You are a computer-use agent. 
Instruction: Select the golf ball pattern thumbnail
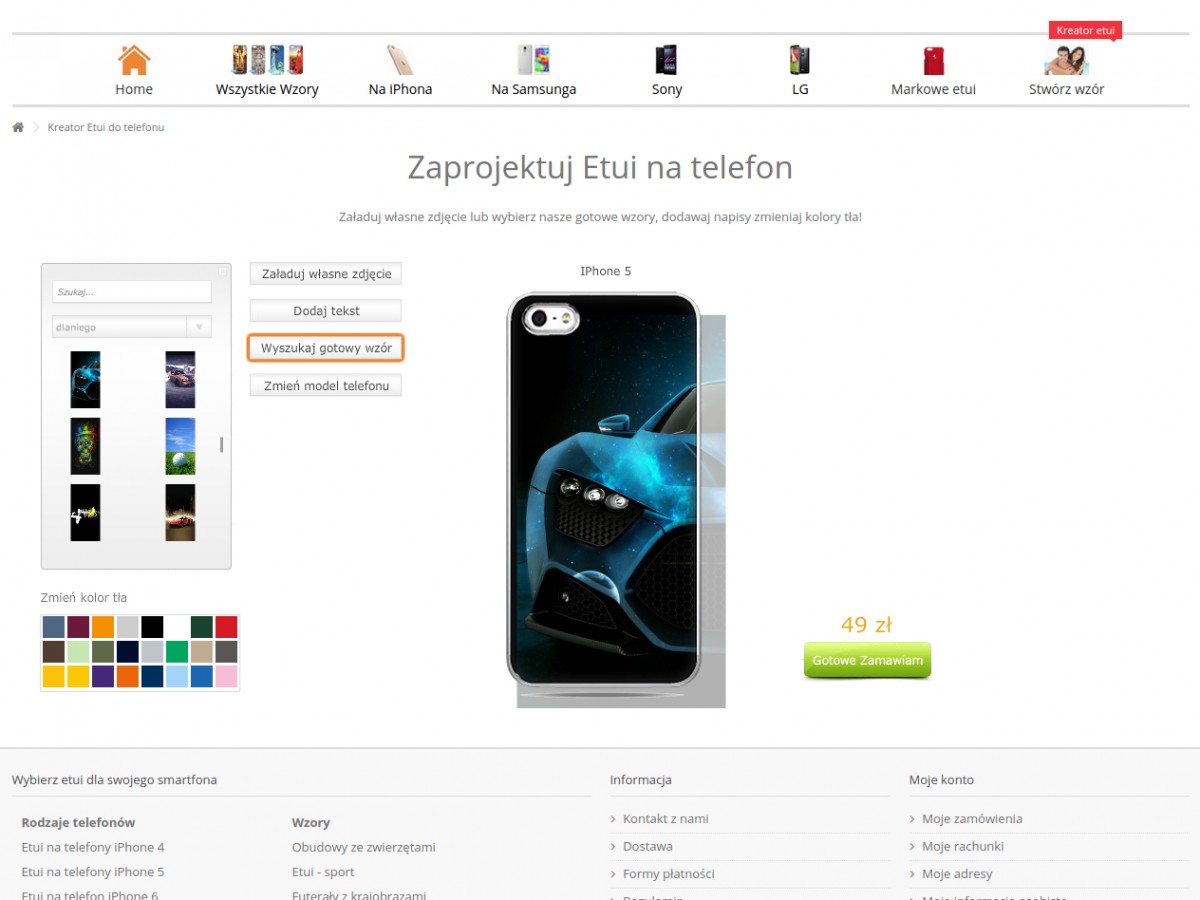coord(180,446)
